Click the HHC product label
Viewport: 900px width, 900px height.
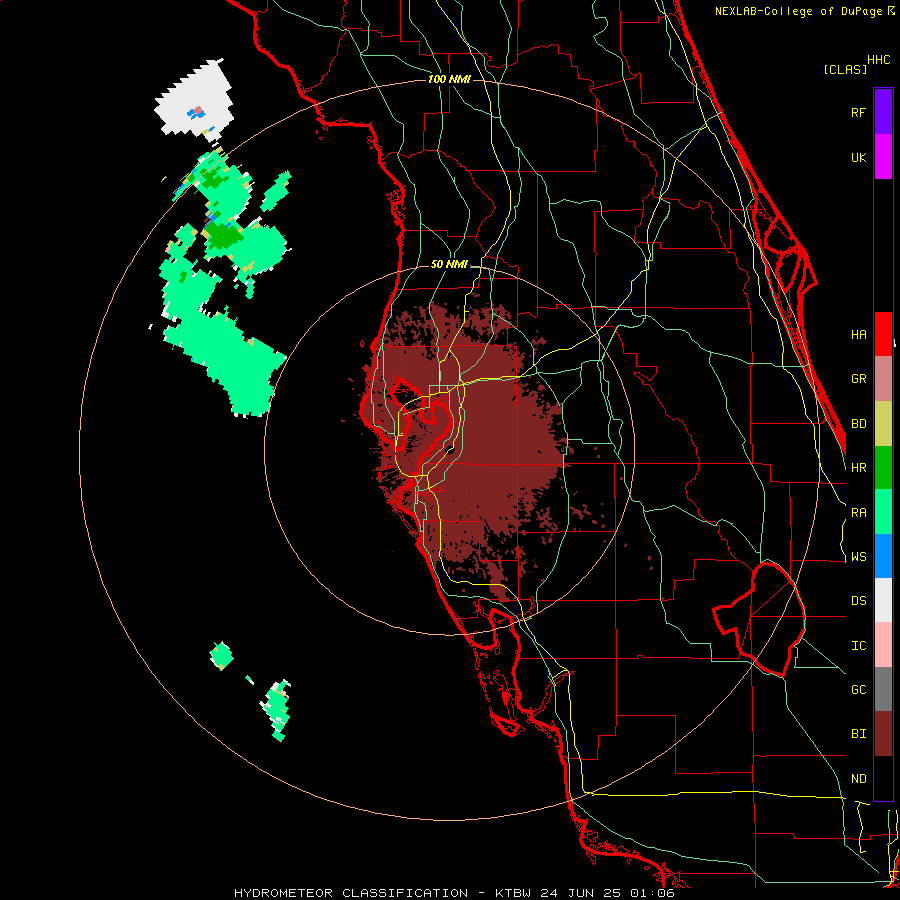tap(879, 60)
